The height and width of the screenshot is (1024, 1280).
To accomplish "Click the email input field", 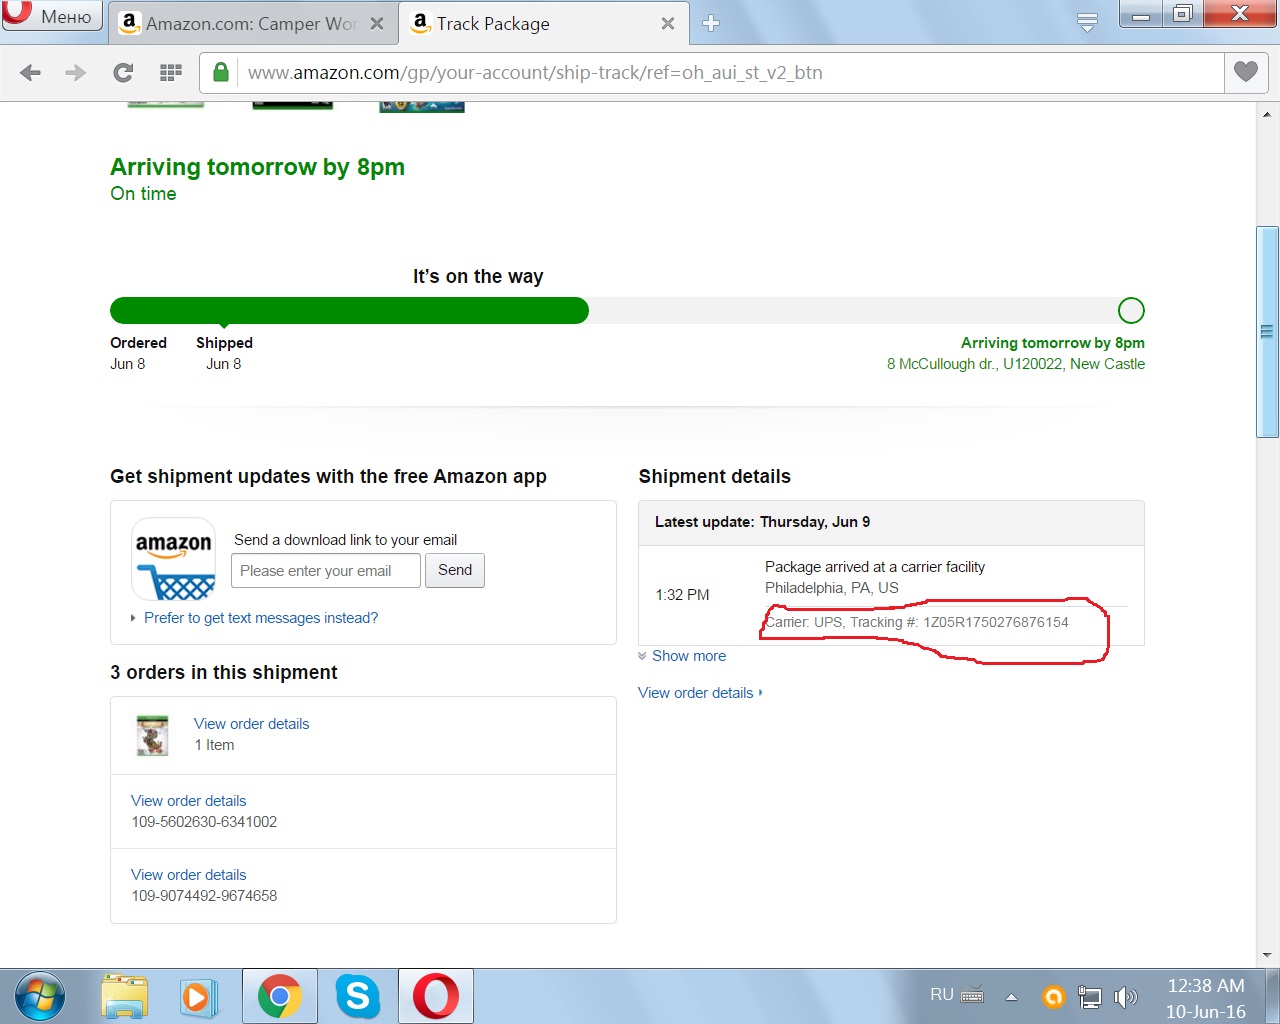I will 326,571.
